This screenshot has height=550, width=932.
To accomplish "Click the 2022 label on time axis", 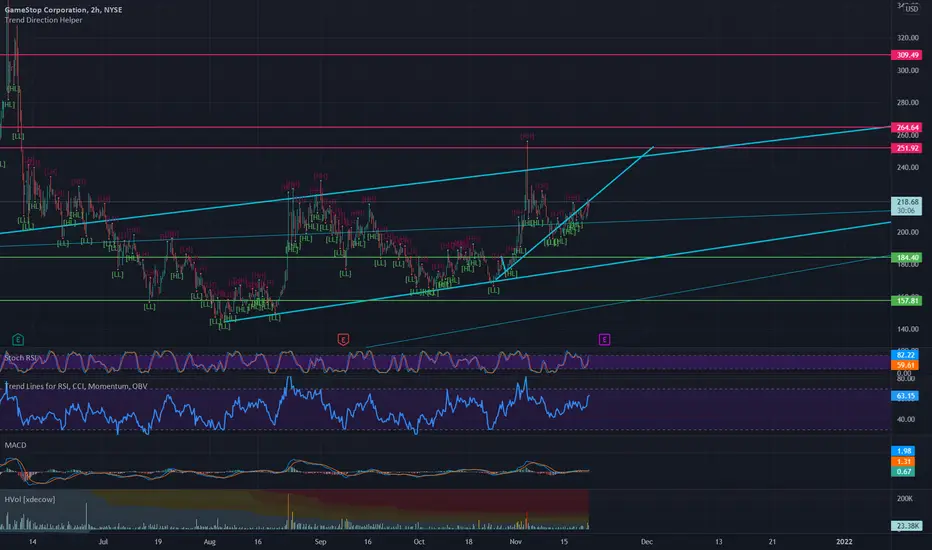I will [x=844, y=542].
